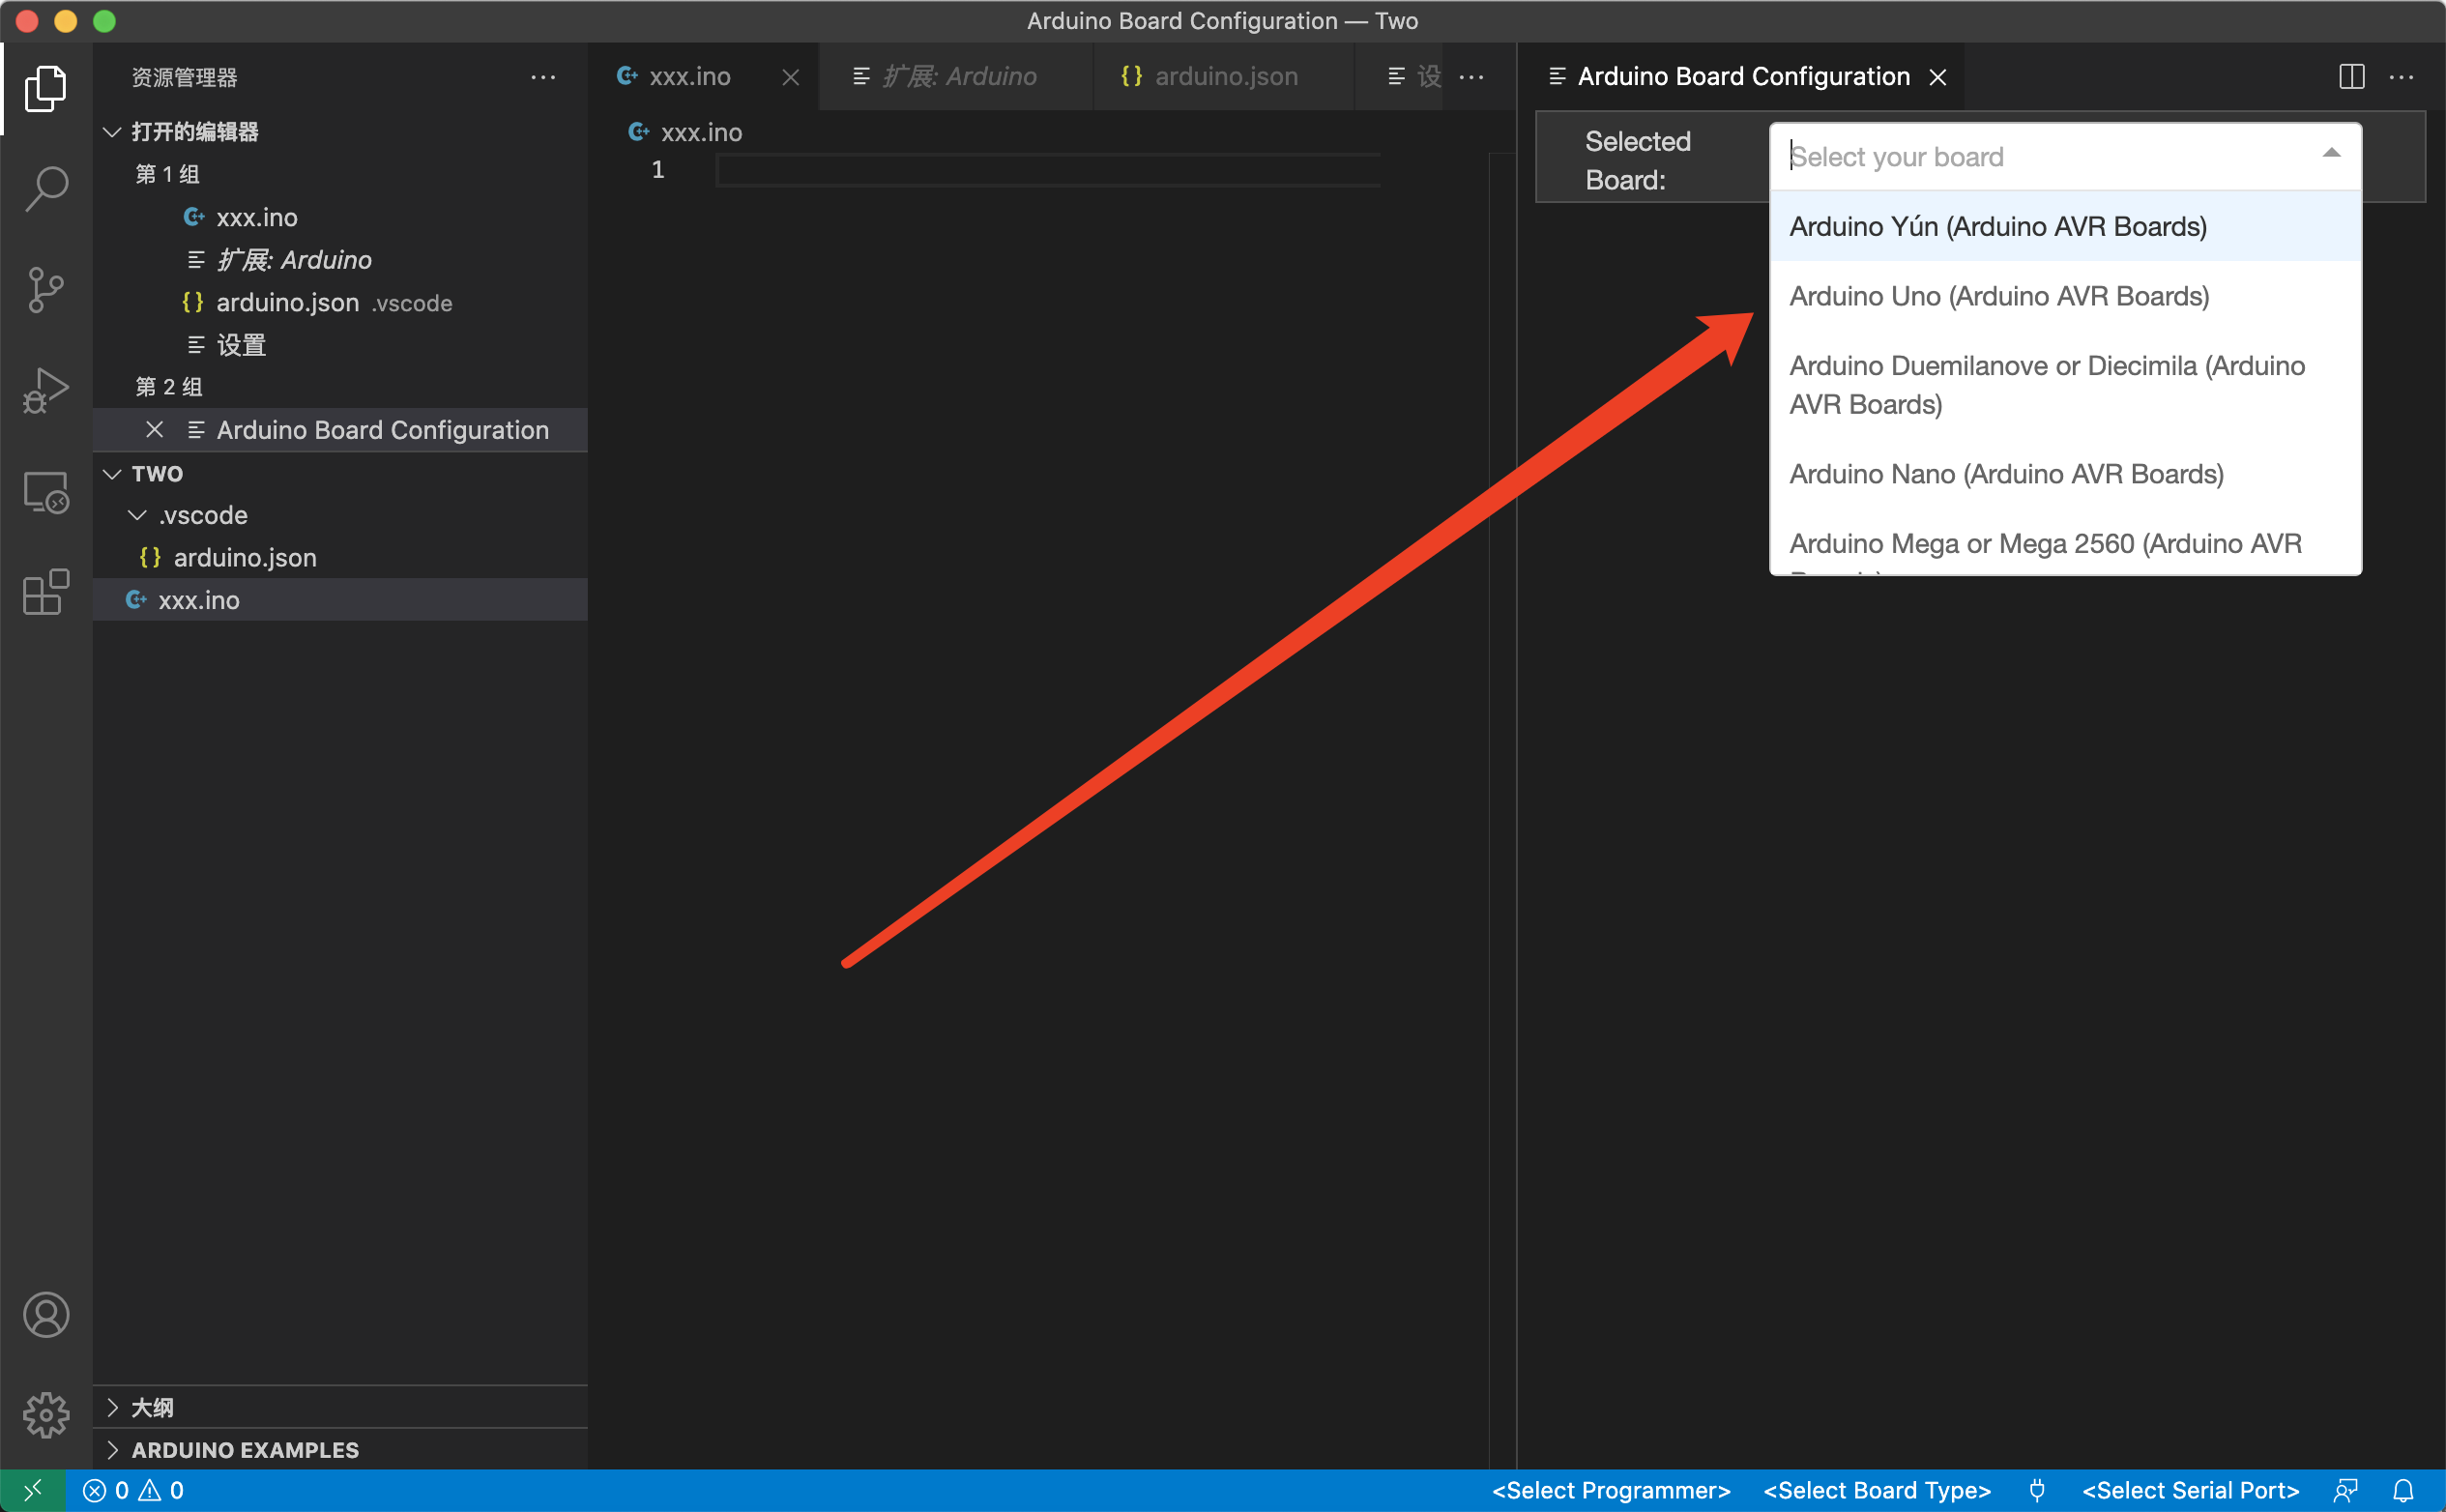Open Run and Debug view
The image size is (2446, 1512).
click(x=46, y=390)
